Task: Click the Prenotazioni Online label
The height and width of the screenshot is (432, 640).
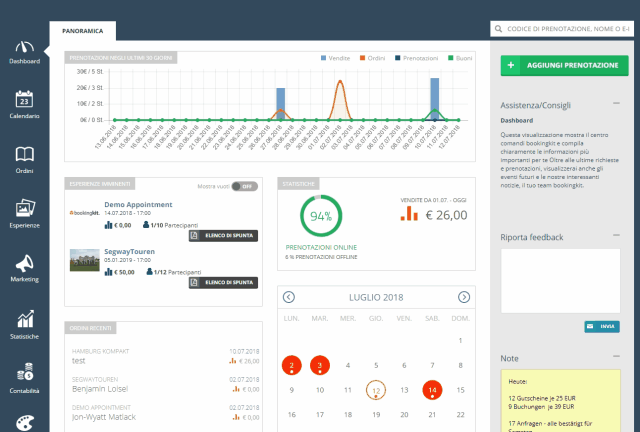Action: point(321,247)
